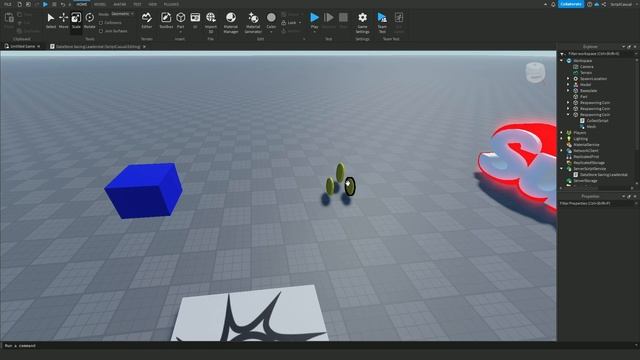
Task: Click the Resume playback button
Action: 329,17
